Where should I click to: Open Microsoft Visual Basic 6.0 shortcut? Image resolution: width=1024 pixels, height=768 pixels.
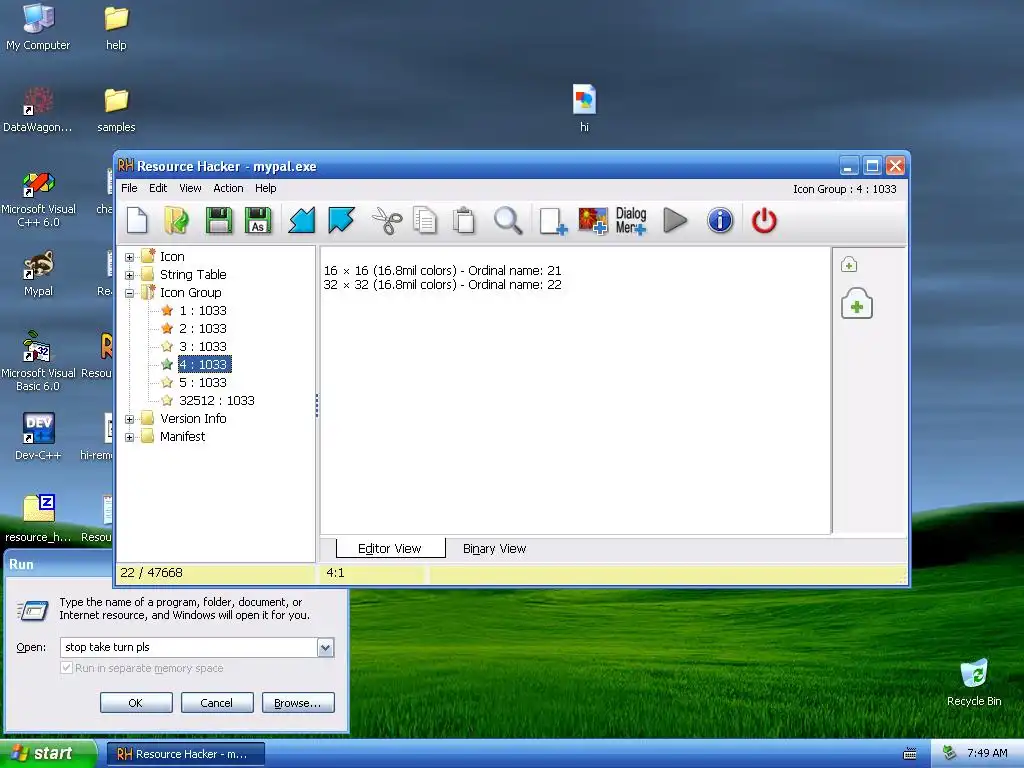pyautogui.click(x=38, y=360)
